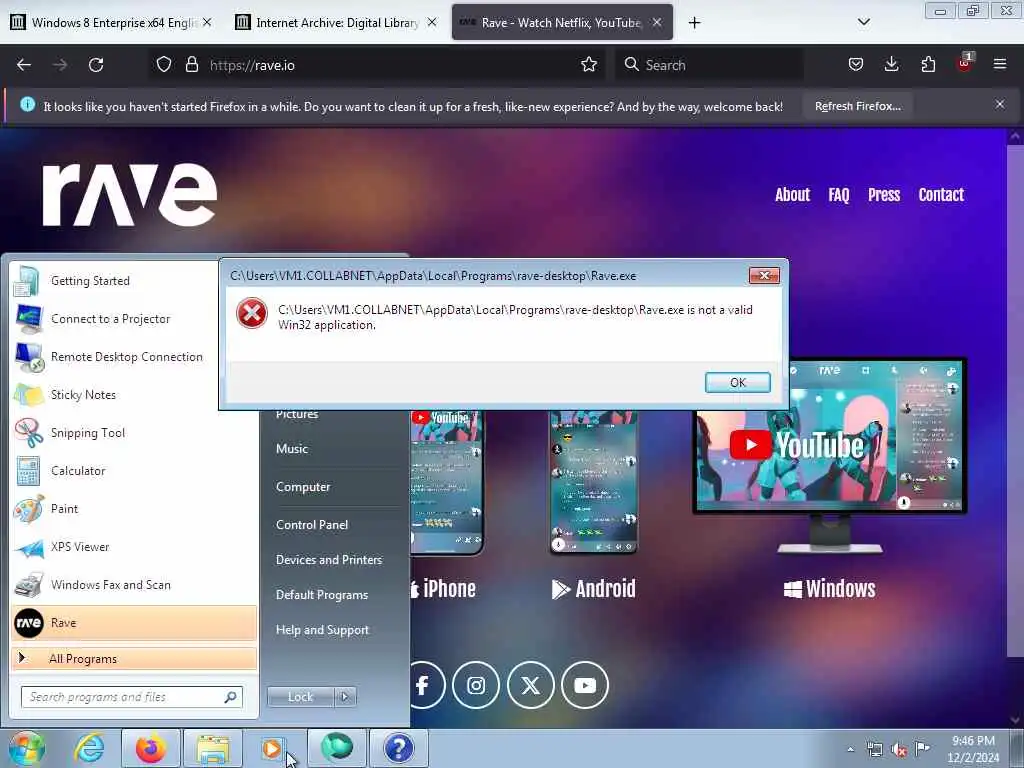The image size is (1024, 768).
Task: Expand the list all tabs chevron
Action: click(863, 23)
